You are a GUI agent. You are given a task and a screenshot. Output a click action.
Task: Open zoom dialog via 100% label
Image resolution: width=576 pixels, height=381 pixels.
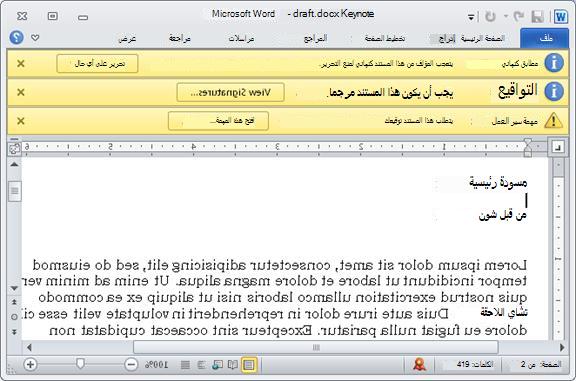coord(156,365)
